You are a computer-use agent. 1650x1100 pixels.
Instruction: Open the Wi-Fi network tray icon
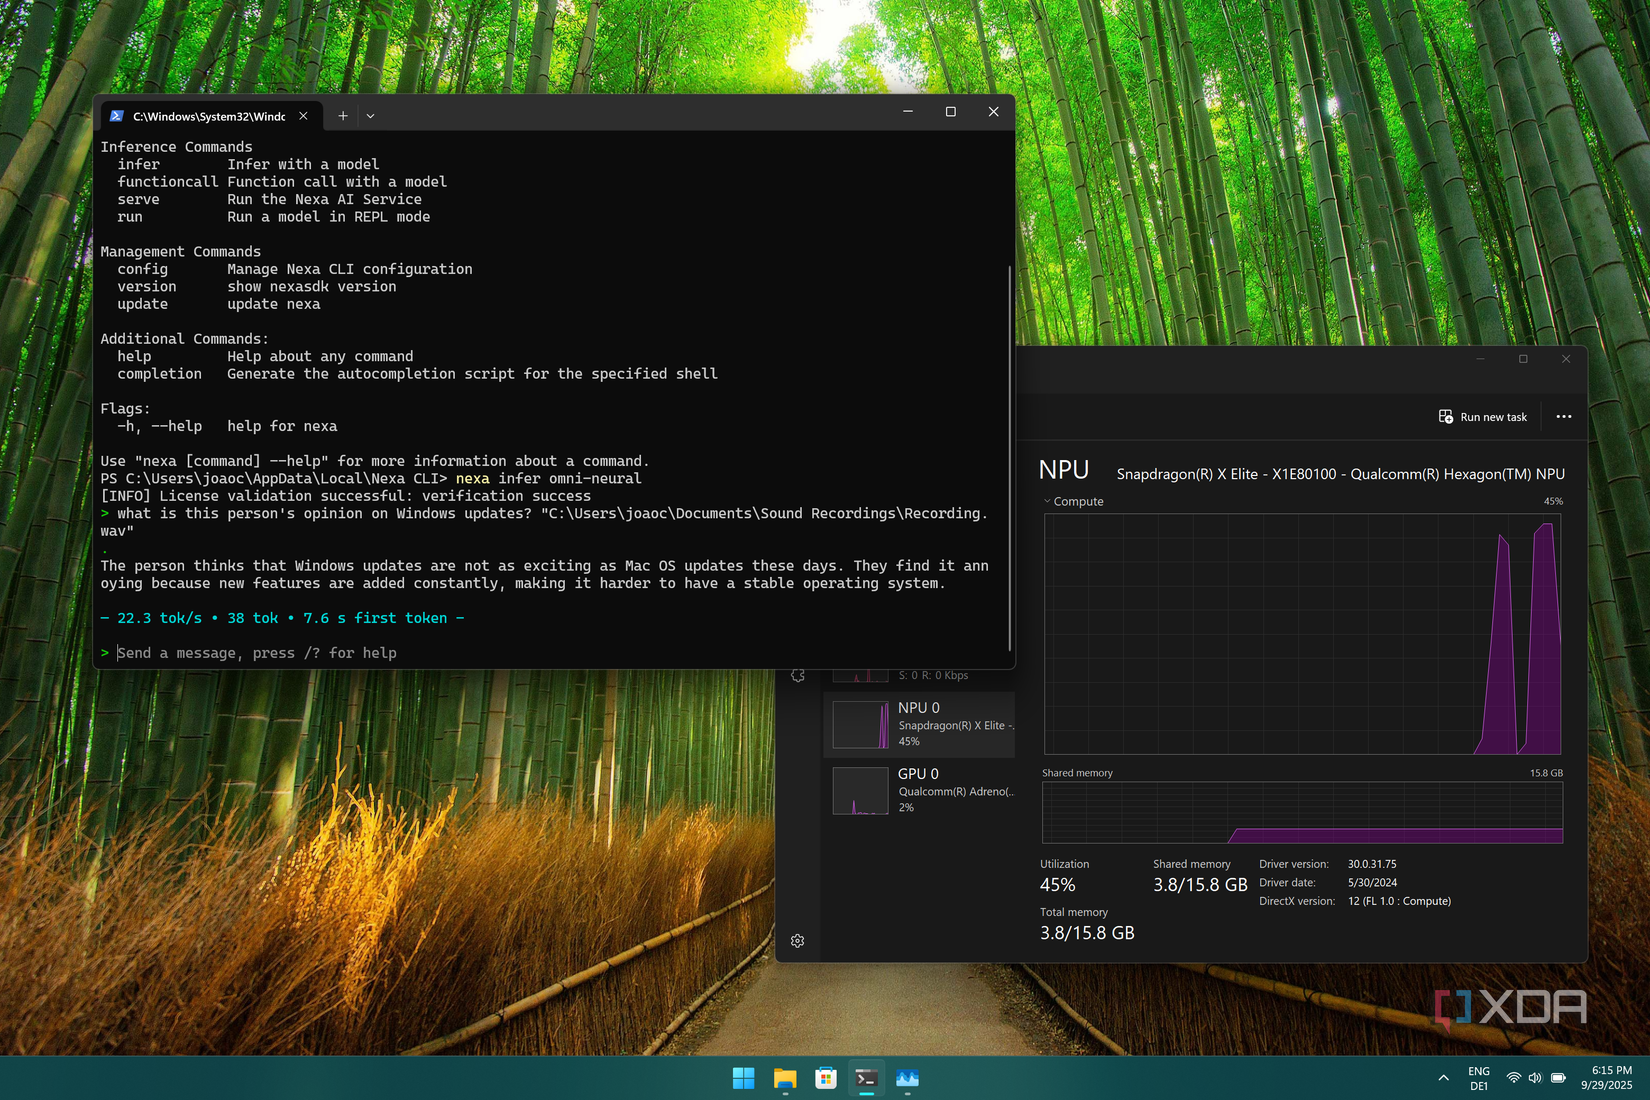(x=1514, y=1078)
